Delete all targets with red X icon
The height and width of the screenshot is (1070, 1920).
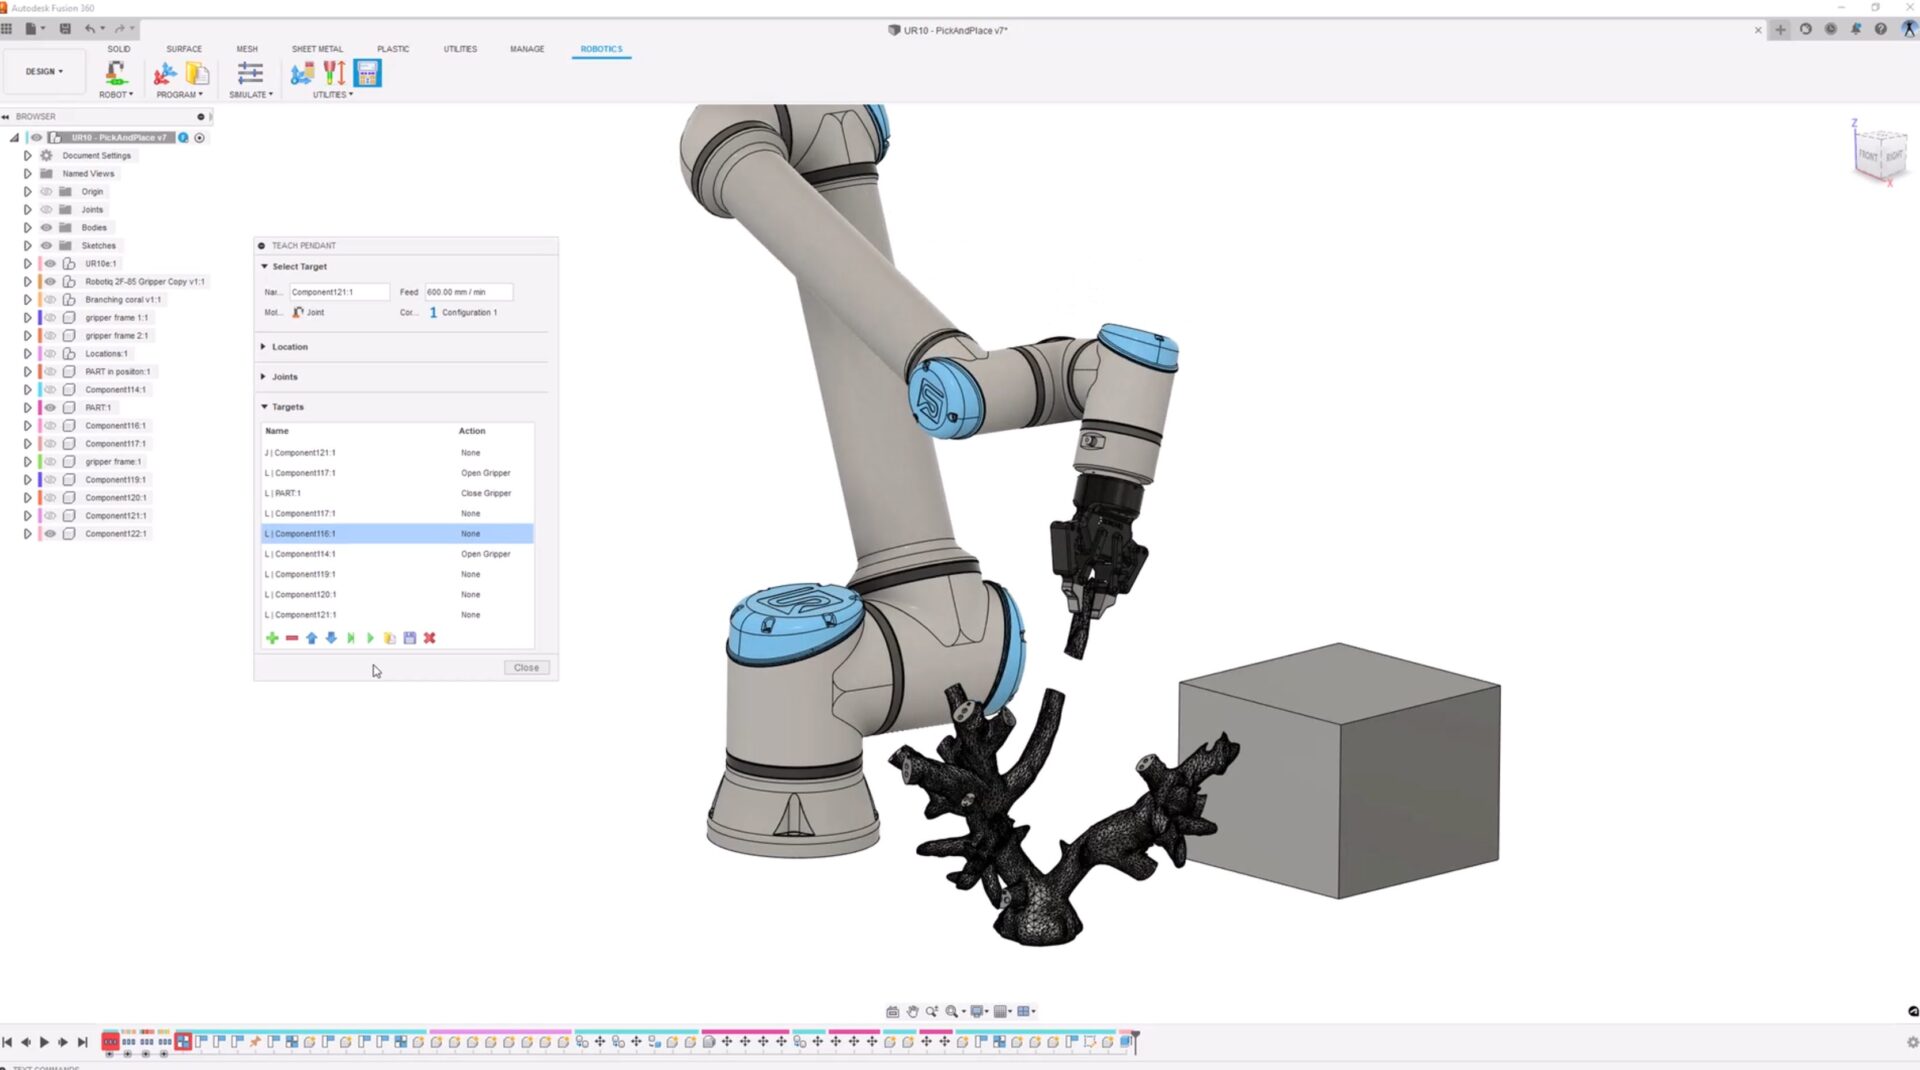click(430, 638)
